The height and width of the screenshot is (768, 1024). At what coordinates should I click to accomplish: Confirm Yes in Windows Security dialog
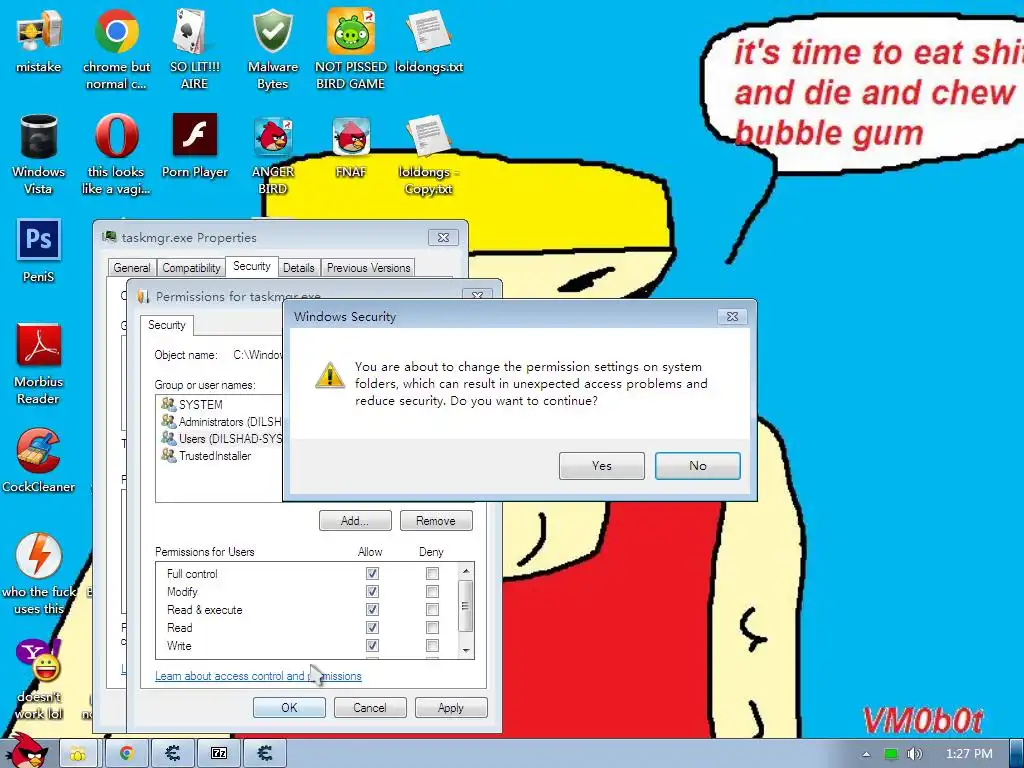click(x=601, y=466)
